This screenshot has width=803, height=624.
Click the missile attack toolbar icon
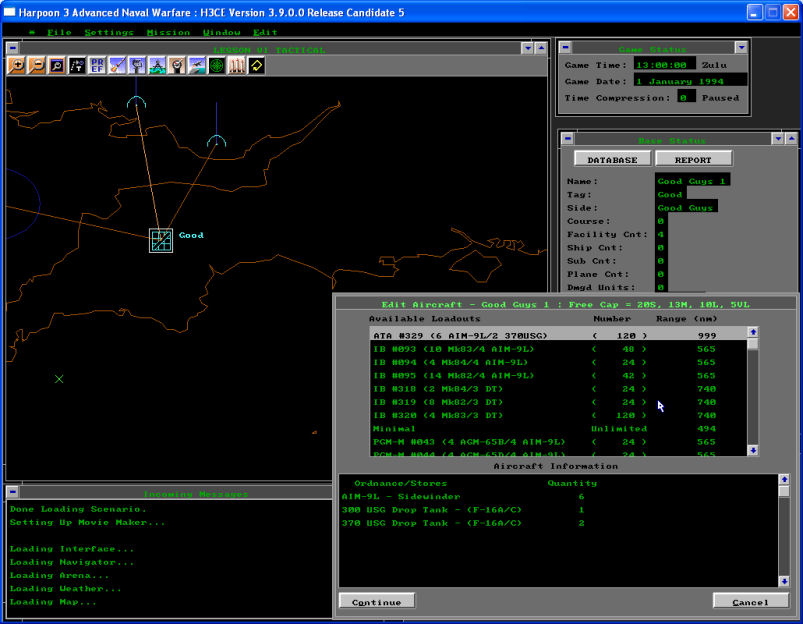(x=117, y=66)
